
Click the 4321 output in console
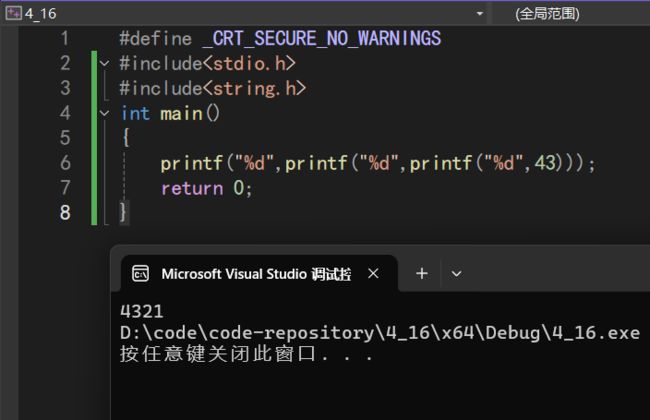pyautogui.click(x=142, y=311)
